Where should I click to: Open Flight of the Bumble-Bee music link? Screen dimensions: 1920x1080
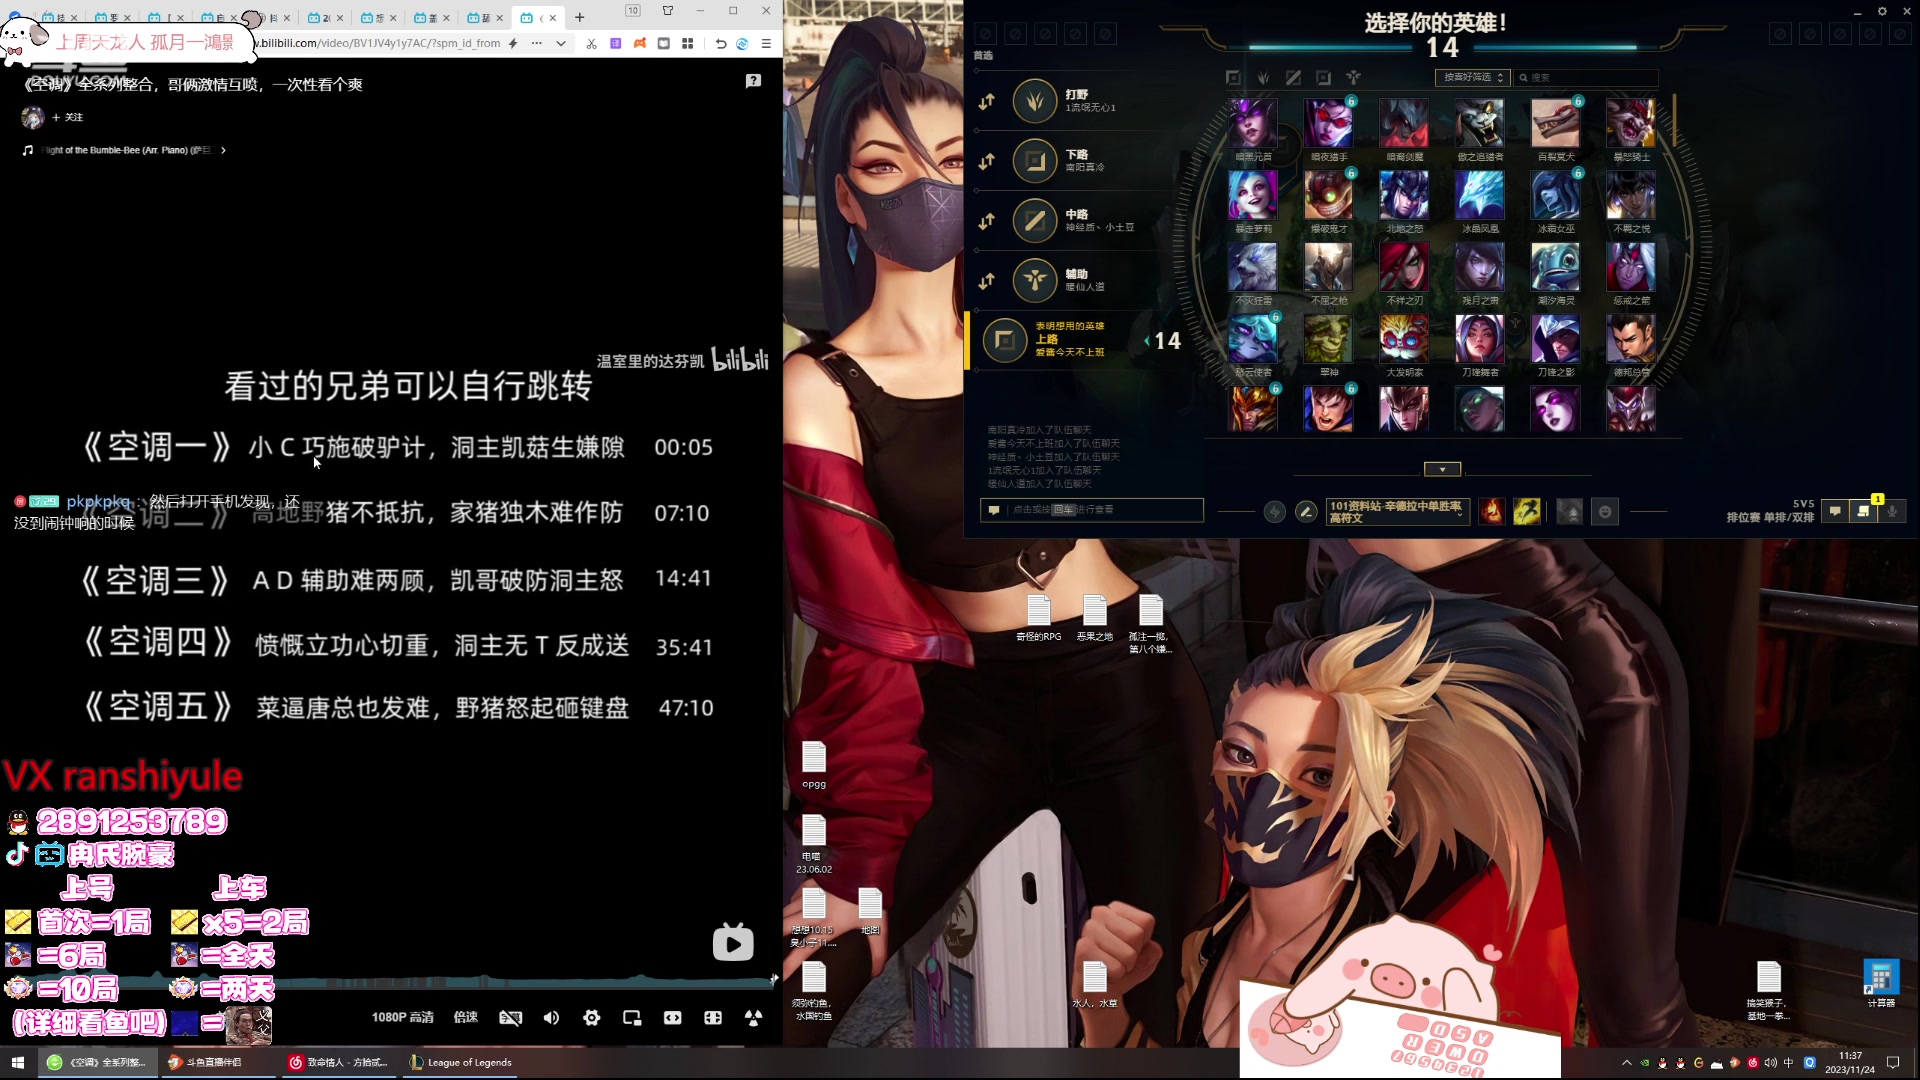pyautogui.click(x=124, y=150)
